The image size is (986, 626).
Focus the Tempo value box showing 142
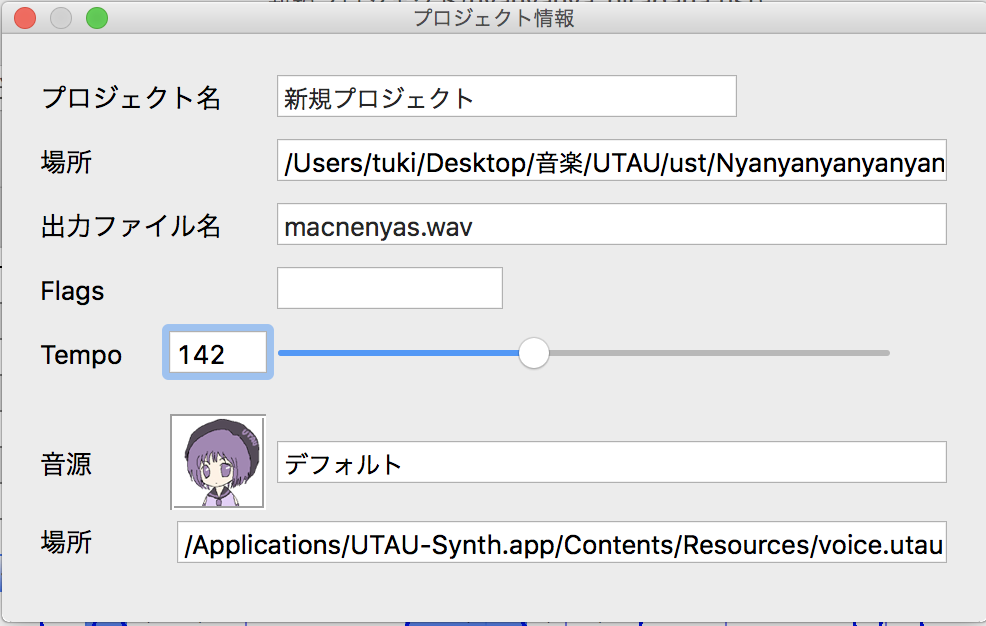[x=218, y=353]
